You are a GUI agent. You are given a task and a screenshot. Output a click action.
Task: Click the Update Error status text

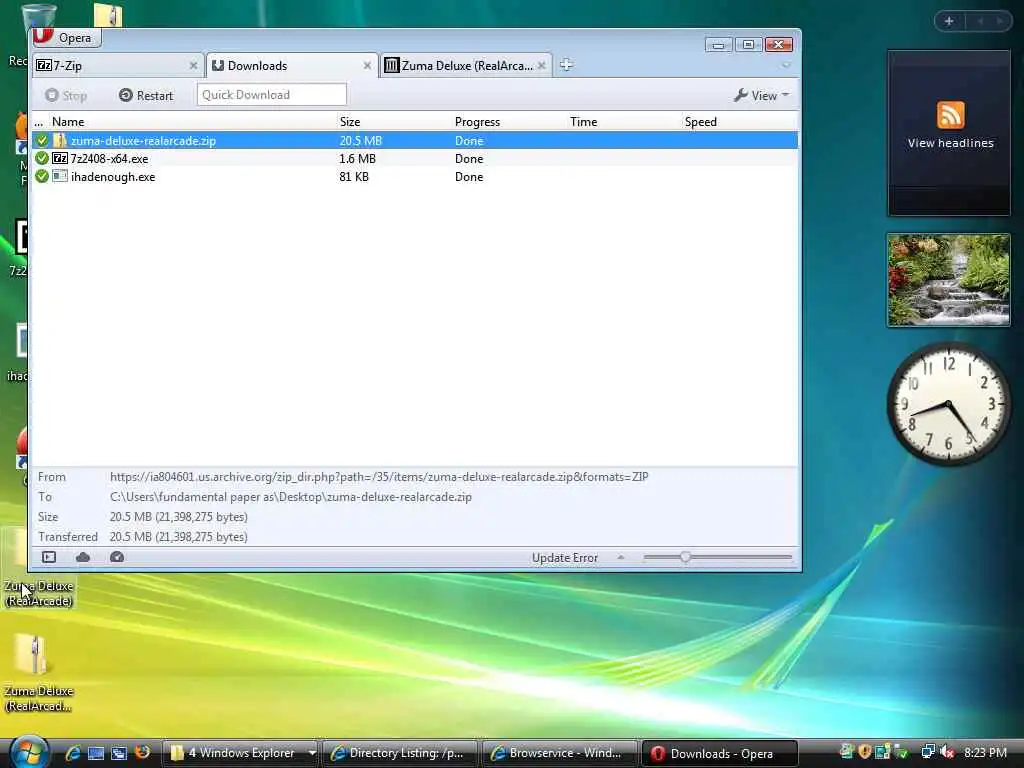point(565,558)
